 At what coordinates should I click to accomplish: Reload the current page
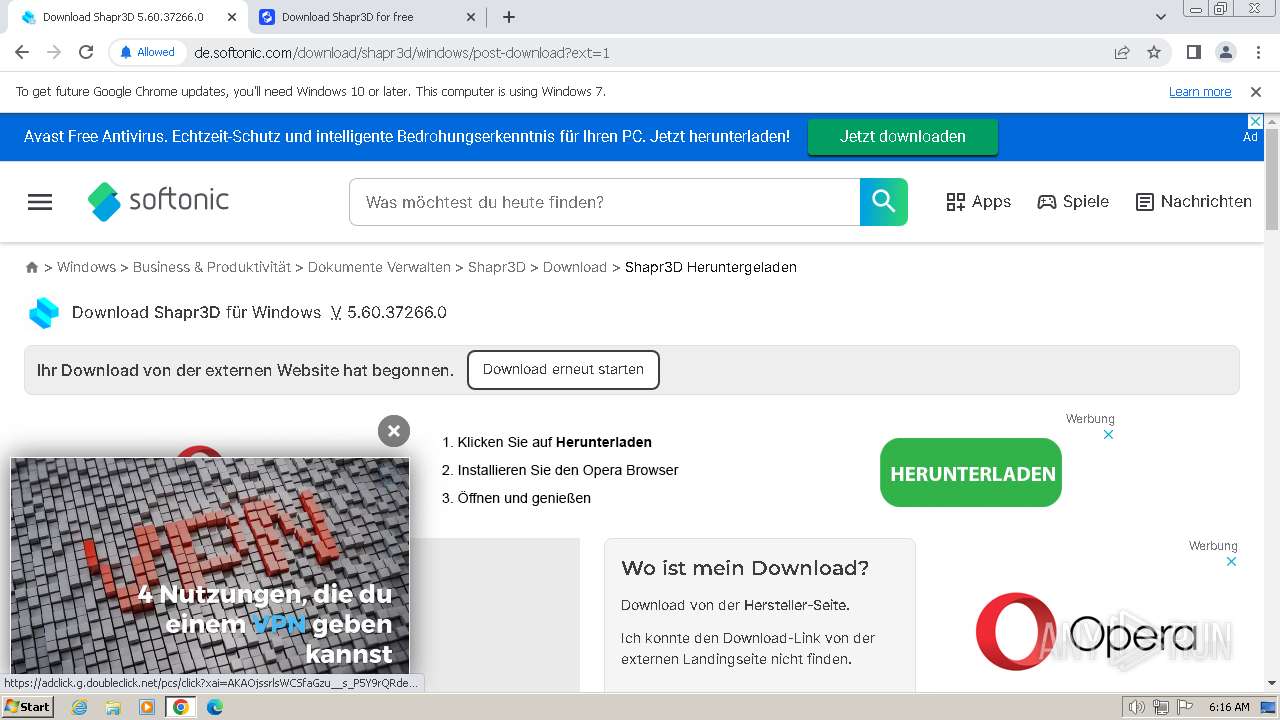[x=86, y=52]
